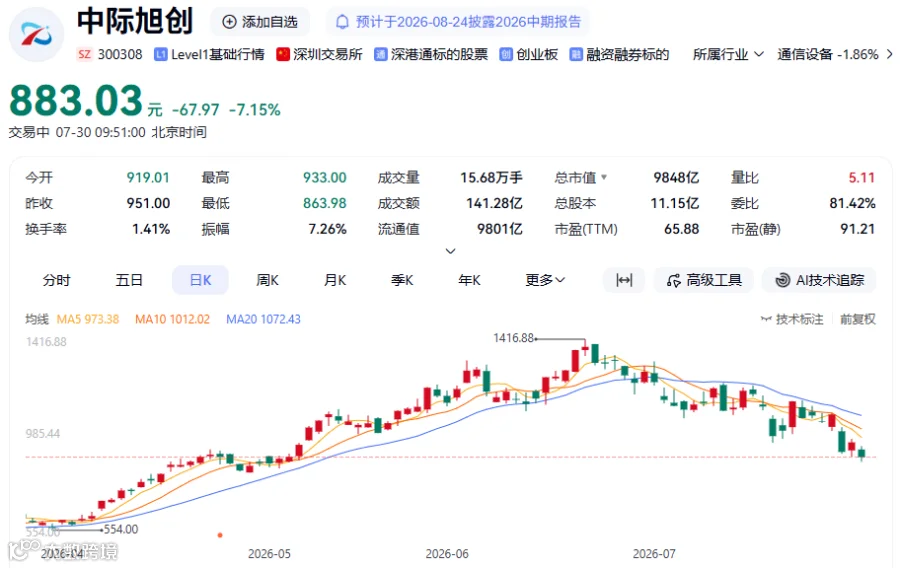Open 高级工具 button
The height and width of the screenshot is (568, 900).
coord(704,280)
